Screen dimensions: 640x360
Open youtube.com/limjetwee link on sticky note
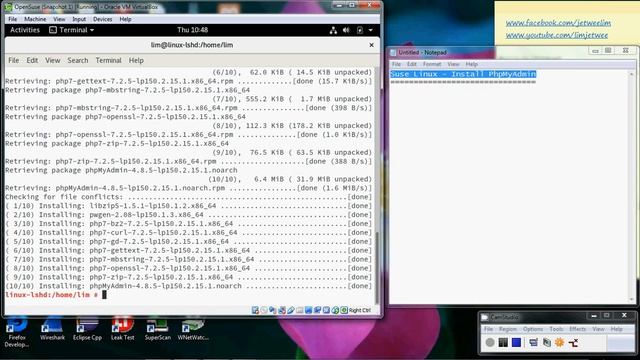(x=557, y=35)
